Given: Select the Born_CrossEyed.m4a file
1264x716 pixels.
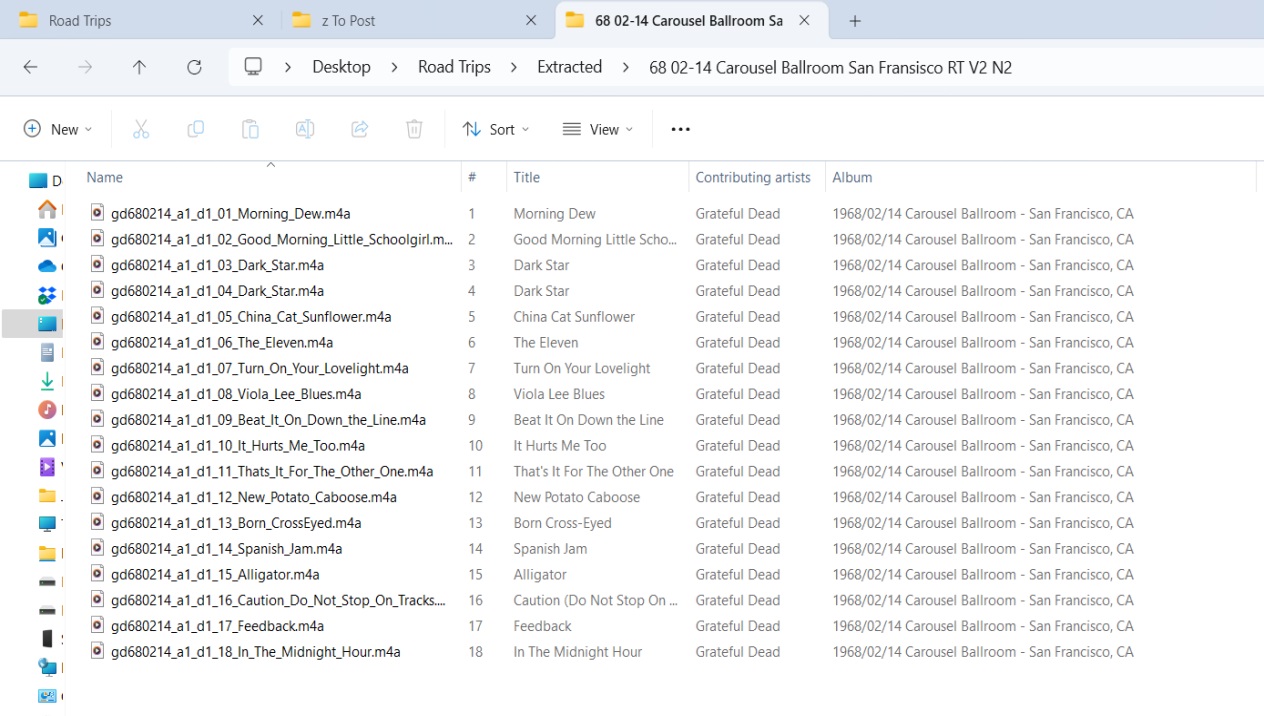Looking at the screenshot, I should tap(236, 523).
